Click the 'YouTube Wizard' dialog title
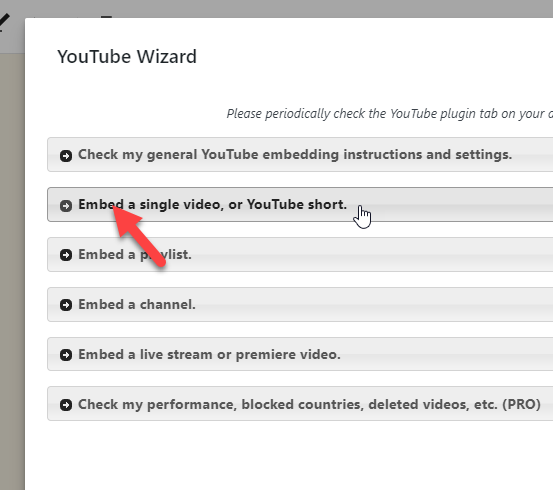Screen dimensions: 553x490 point(127,56)
